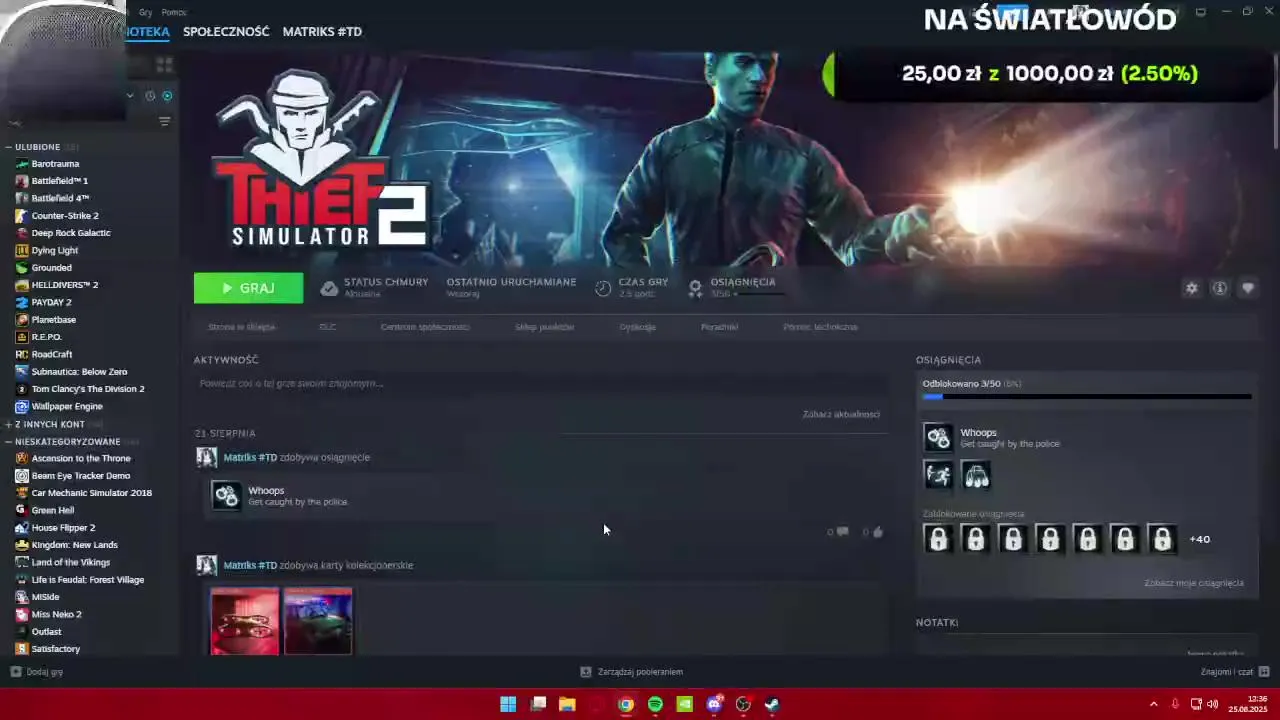Open the game info icon

tap(1219, 288)
